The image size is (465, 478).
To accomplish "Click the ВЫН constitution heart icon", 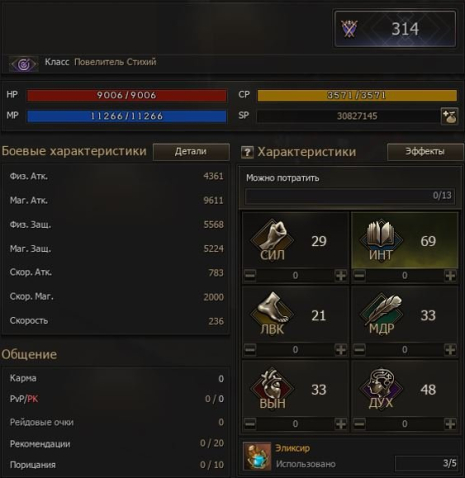I will click(272, 388).
